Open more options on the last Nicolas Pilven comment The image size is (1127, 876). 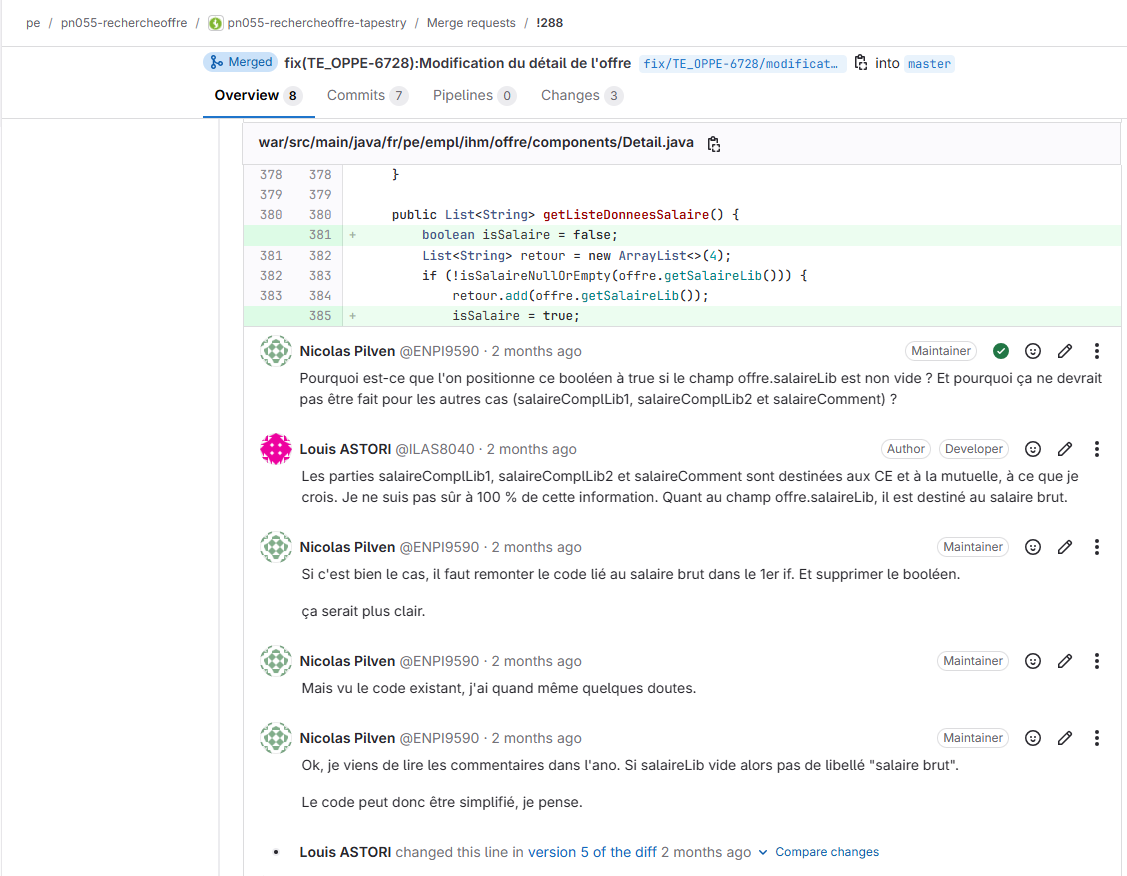[x=1097, y=737]
